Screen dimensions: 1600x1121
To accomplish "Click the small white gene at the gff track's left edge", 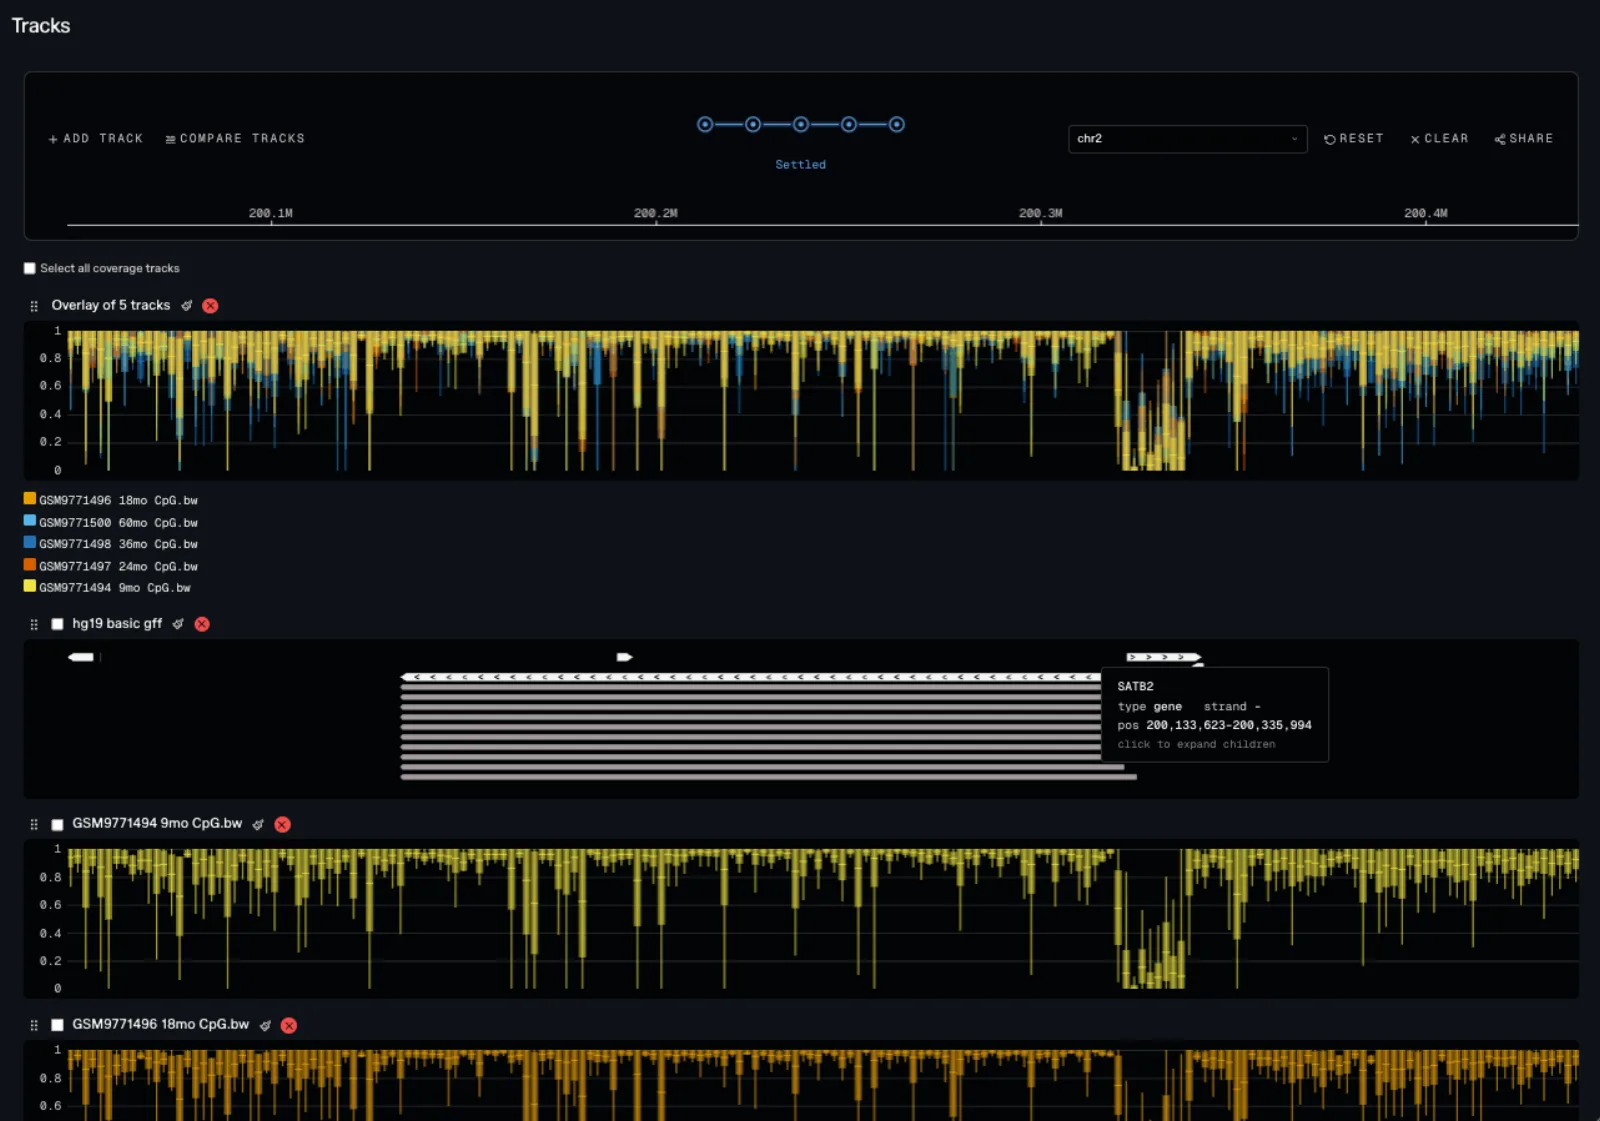I will (81, 657).
